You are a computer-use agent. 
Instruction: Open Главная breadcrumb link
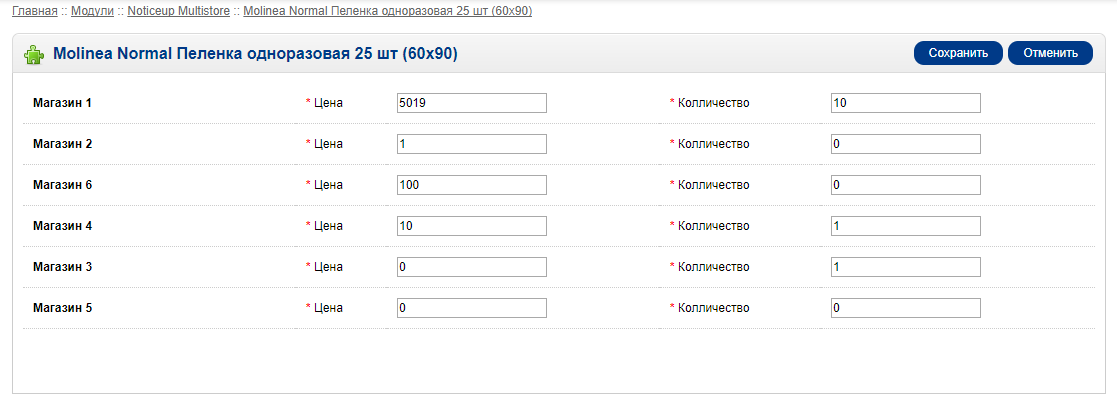[35, 11]
